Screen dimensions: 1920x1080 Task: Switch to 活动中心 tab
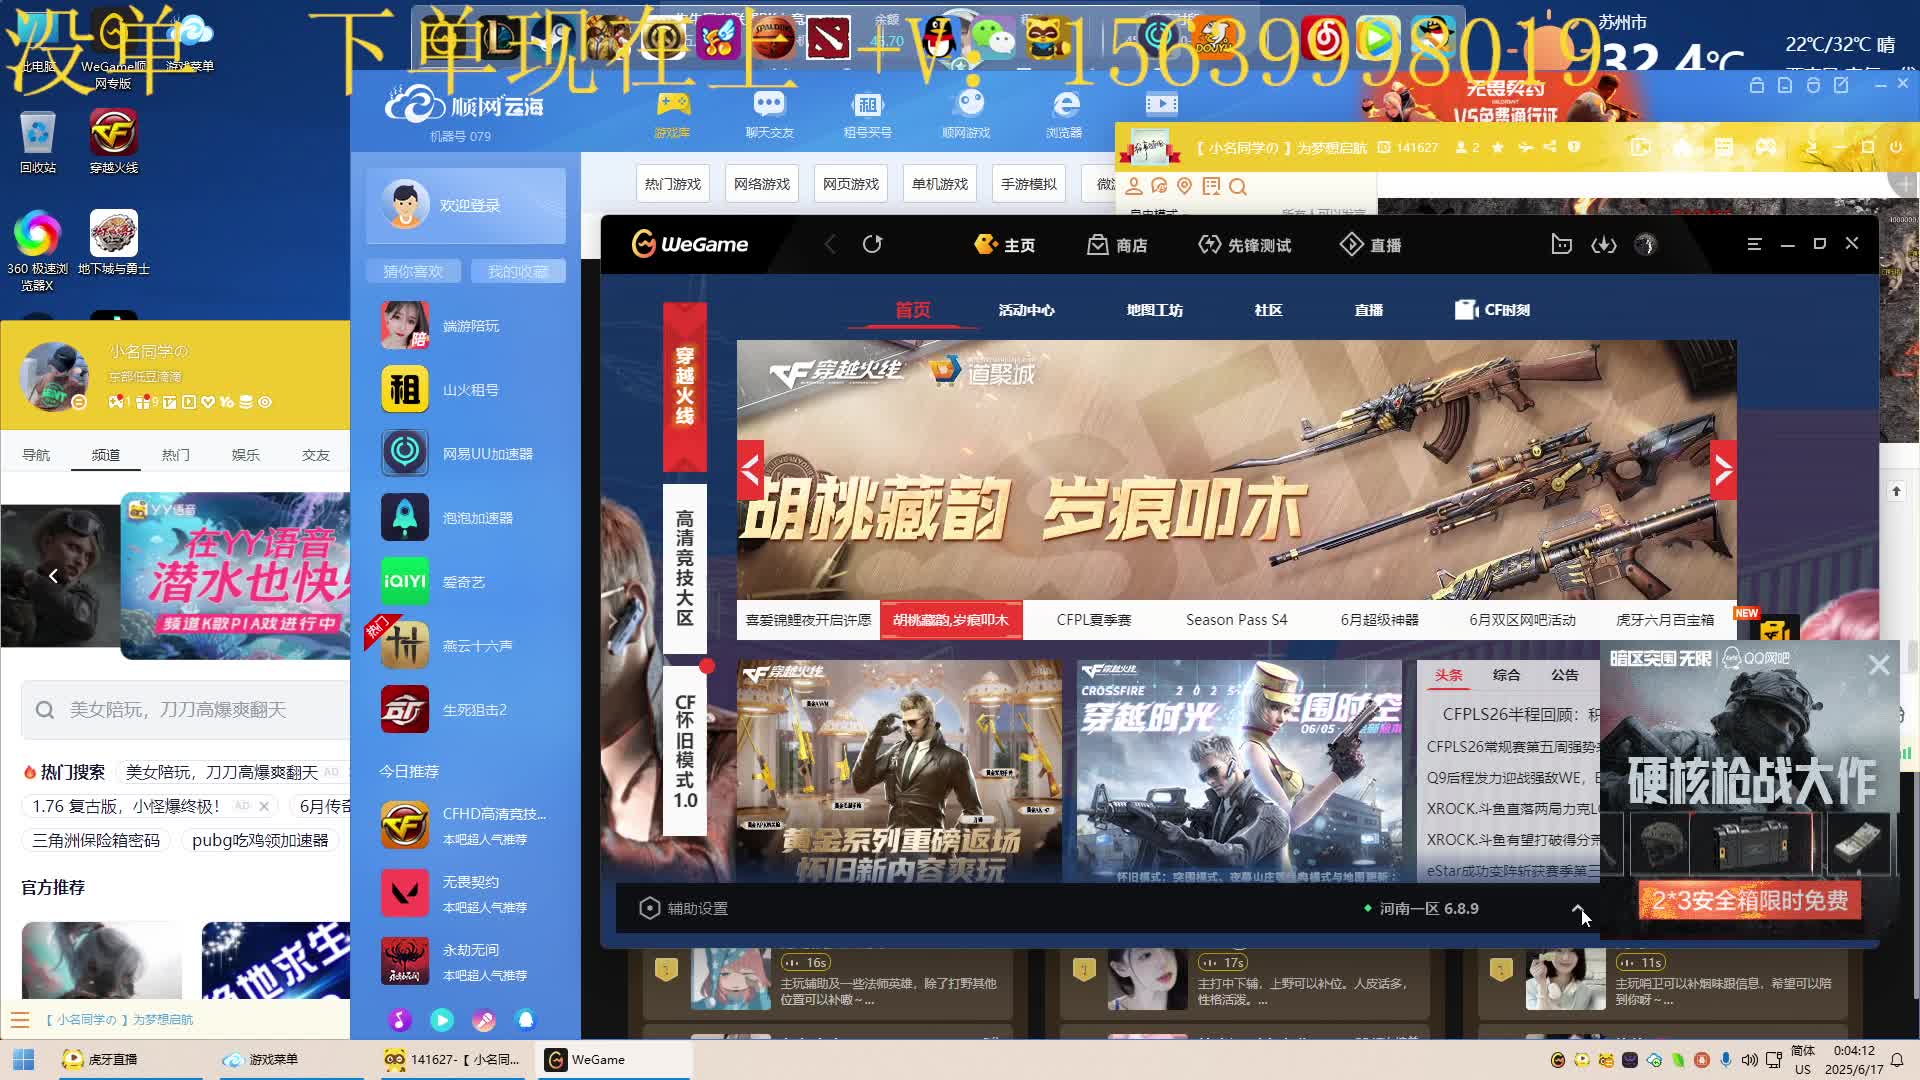[1026, 310]
